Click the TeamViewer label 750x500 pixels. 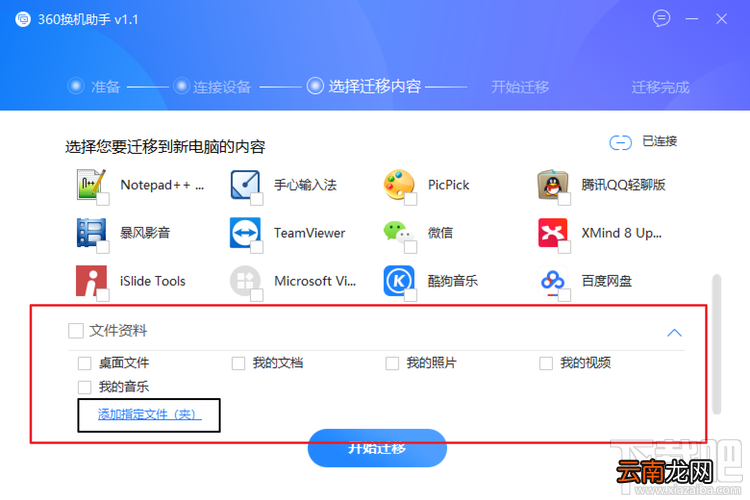309,233
